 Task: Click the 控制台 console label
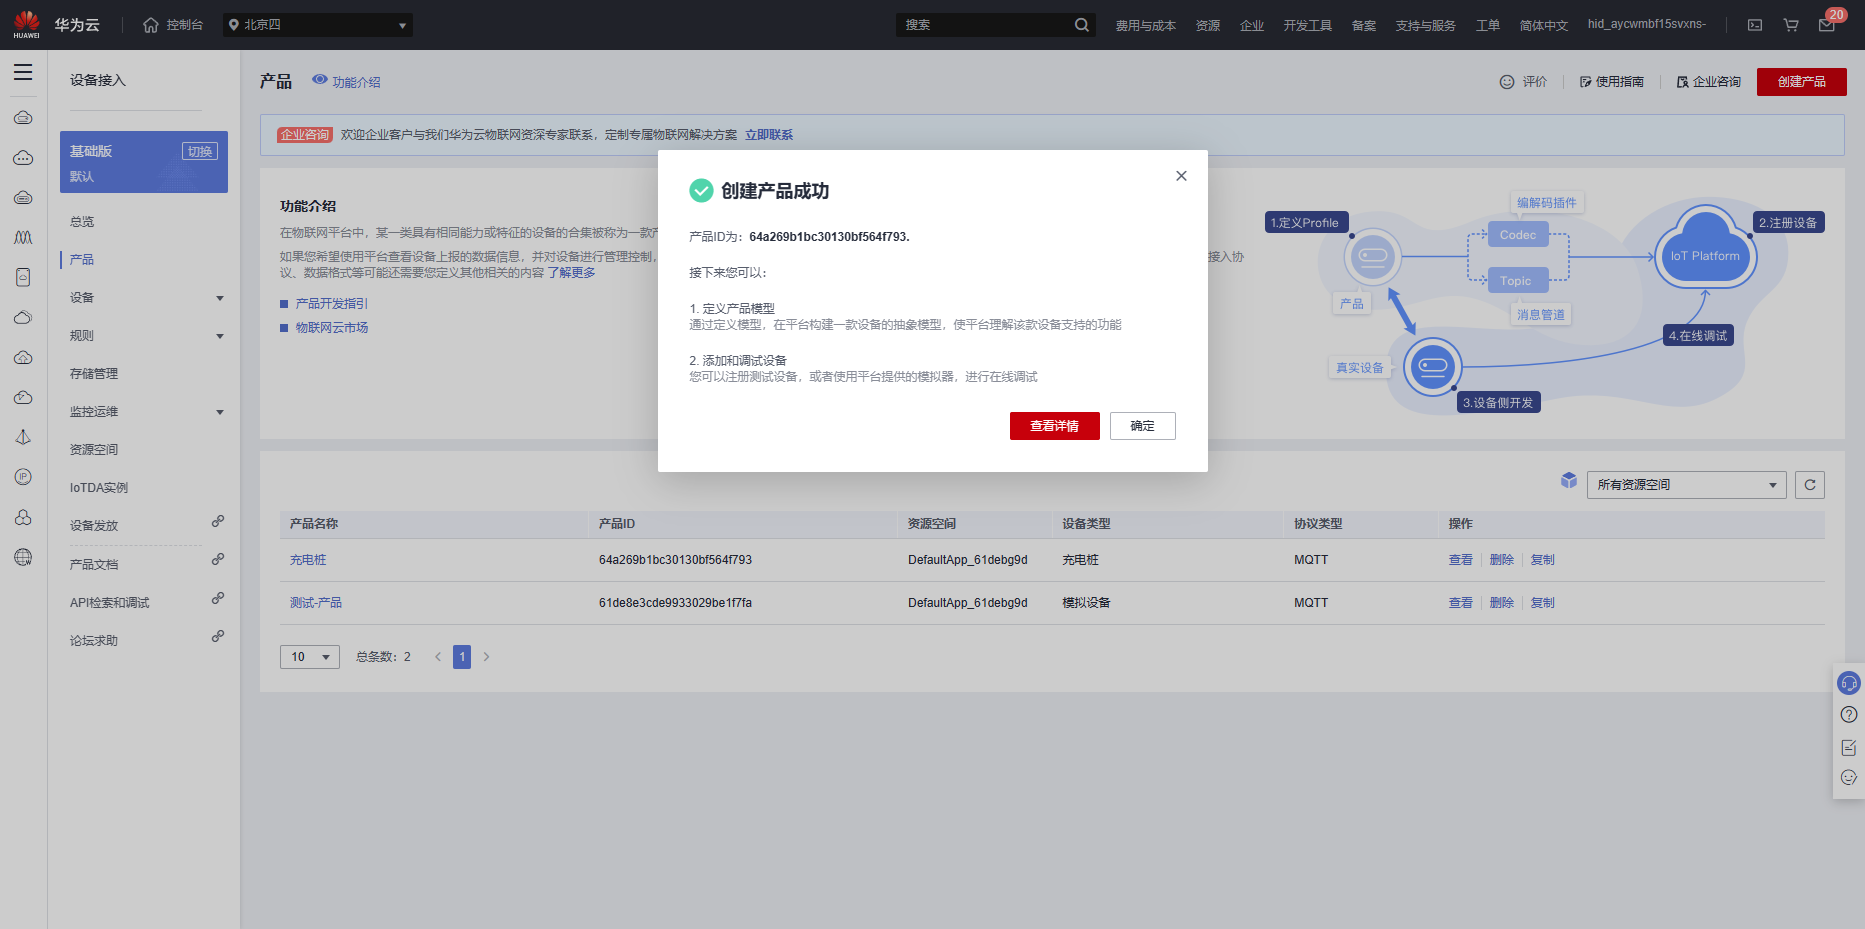click(x=185, y=25)
